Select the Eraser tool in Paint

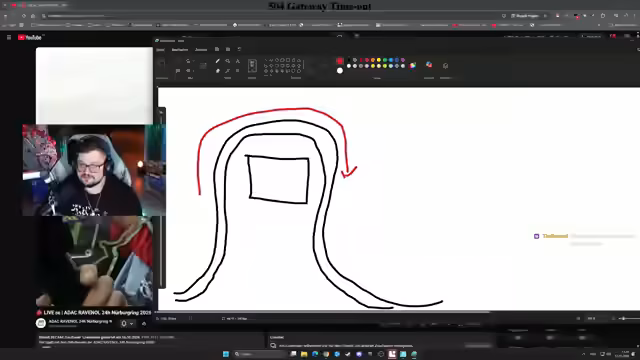coord(218,71)
